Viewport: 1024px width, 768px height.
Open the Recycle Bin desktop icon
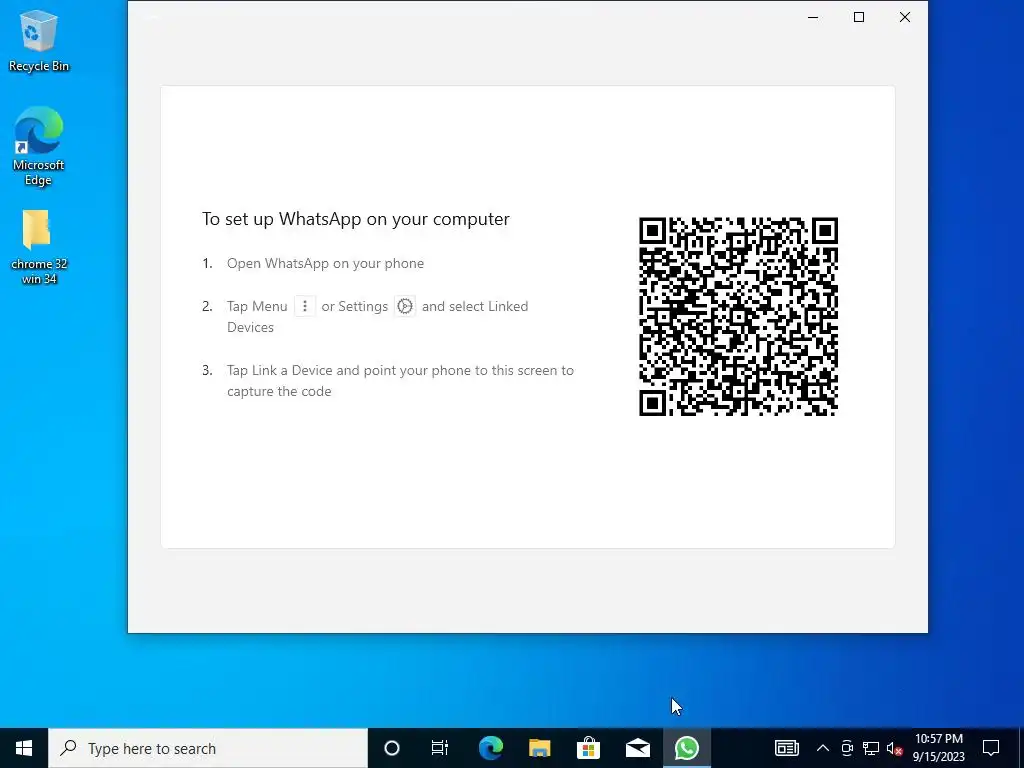click(39, 40)
